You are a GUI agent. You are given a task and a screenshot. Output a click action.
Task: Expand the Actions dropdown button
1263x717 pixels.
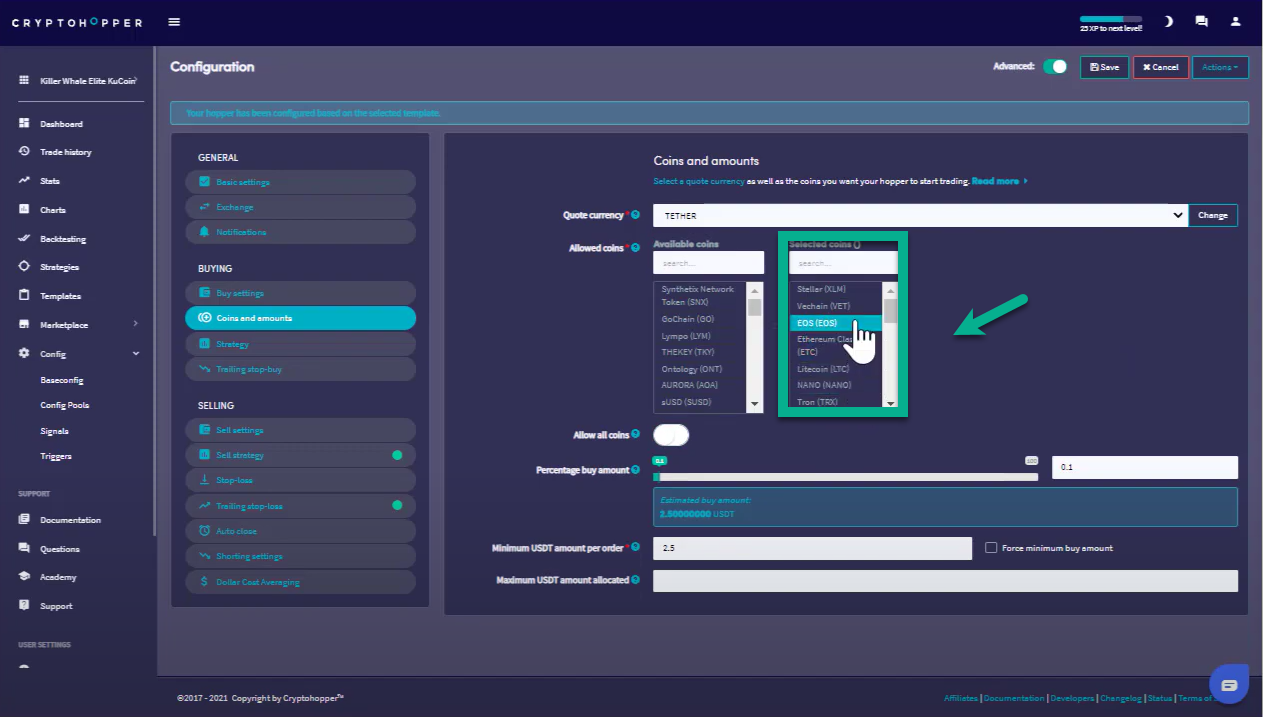click(x=1219, y=67)
